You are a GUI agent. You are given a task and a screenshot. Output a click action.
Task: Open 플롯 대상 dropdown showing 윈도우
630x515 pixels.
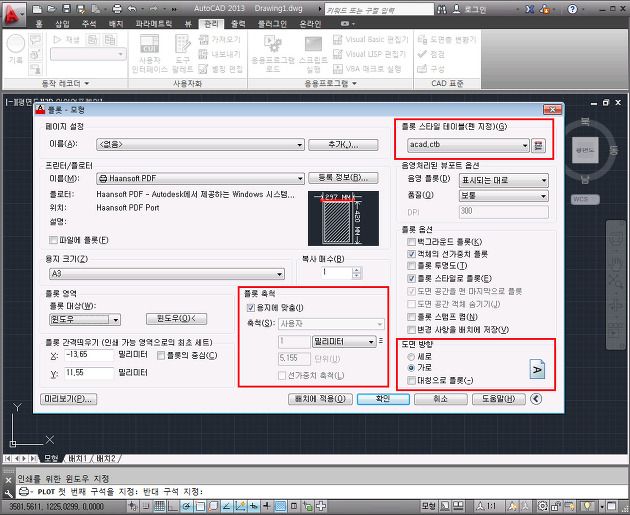pyautogui.click(x=85, y=320)
